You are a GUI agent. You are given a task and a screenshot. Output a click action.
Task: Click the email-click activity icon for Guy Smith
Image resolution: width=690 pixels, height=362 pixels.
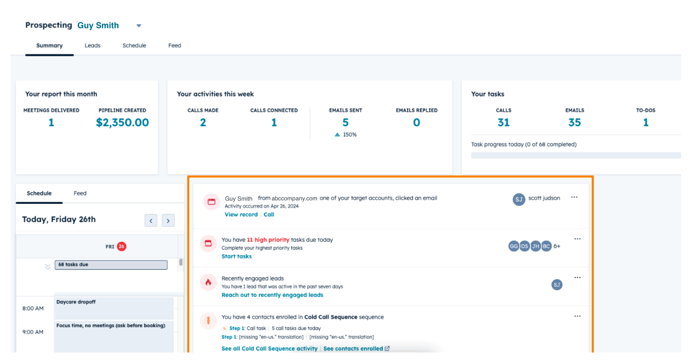(x=211, y=201)
